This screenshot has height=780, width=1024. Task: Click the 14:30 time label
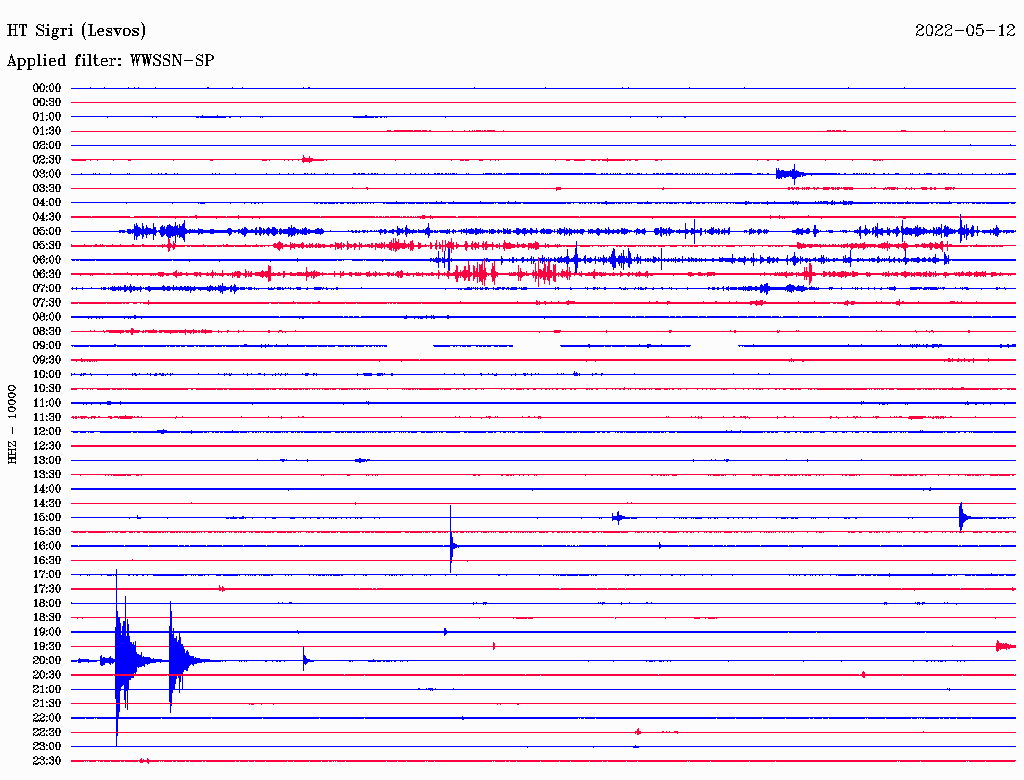(47, 503)
